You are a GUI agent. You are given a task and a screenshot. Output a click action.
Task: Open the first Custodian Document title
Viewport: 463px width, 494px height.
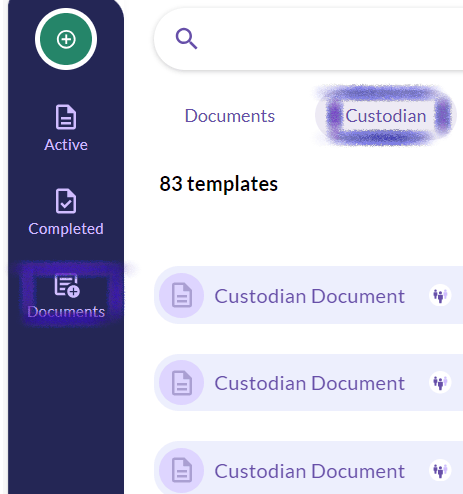[309, 296]
